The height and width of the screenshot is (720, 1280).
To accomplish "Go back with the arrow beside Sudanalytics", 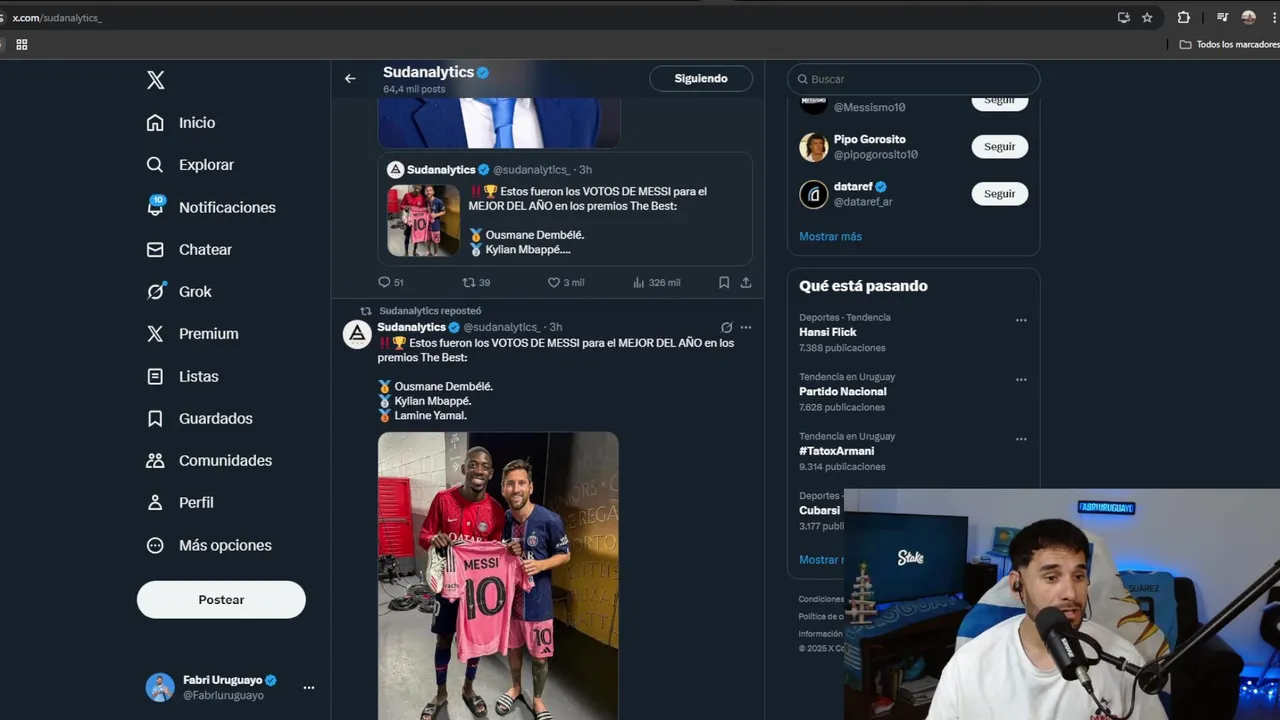I will (x=350, y=78).
